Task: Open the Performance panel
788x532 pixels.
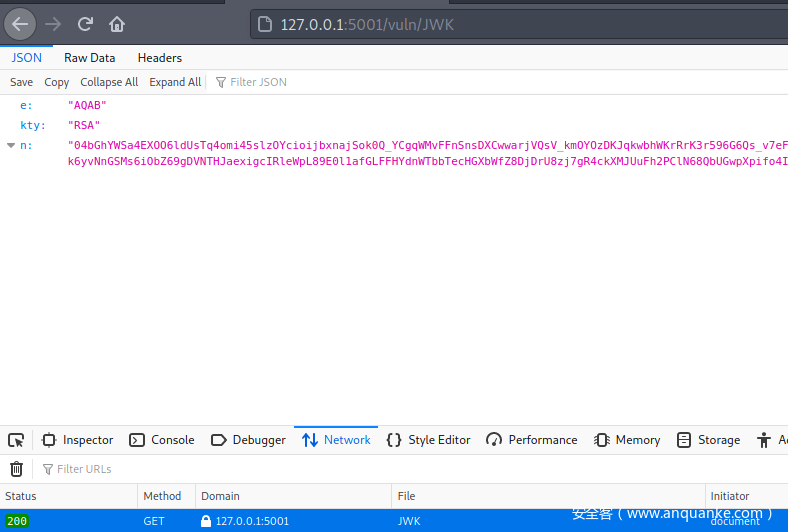Action: [532, 440]
